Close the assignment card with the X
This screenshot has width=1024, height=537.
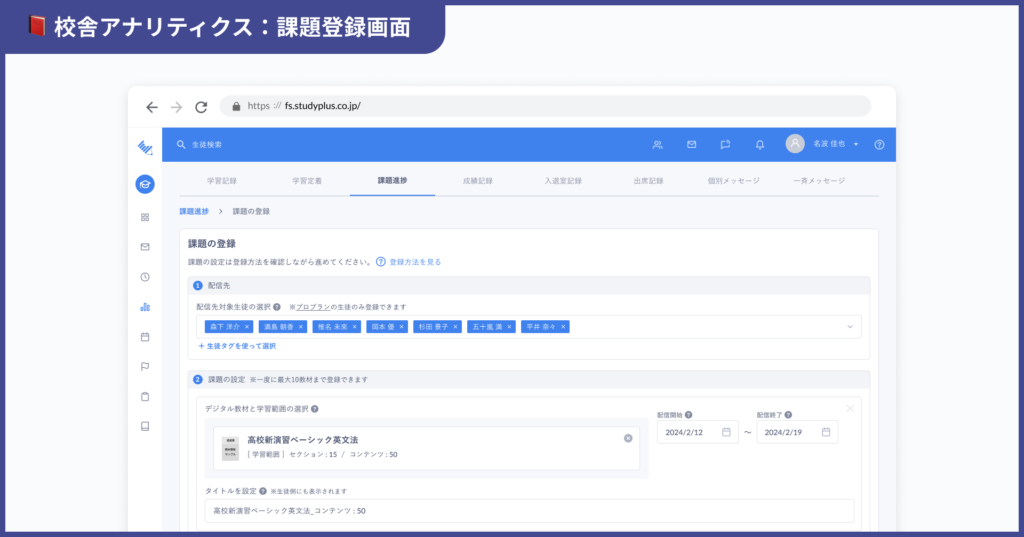click(850, 409)
